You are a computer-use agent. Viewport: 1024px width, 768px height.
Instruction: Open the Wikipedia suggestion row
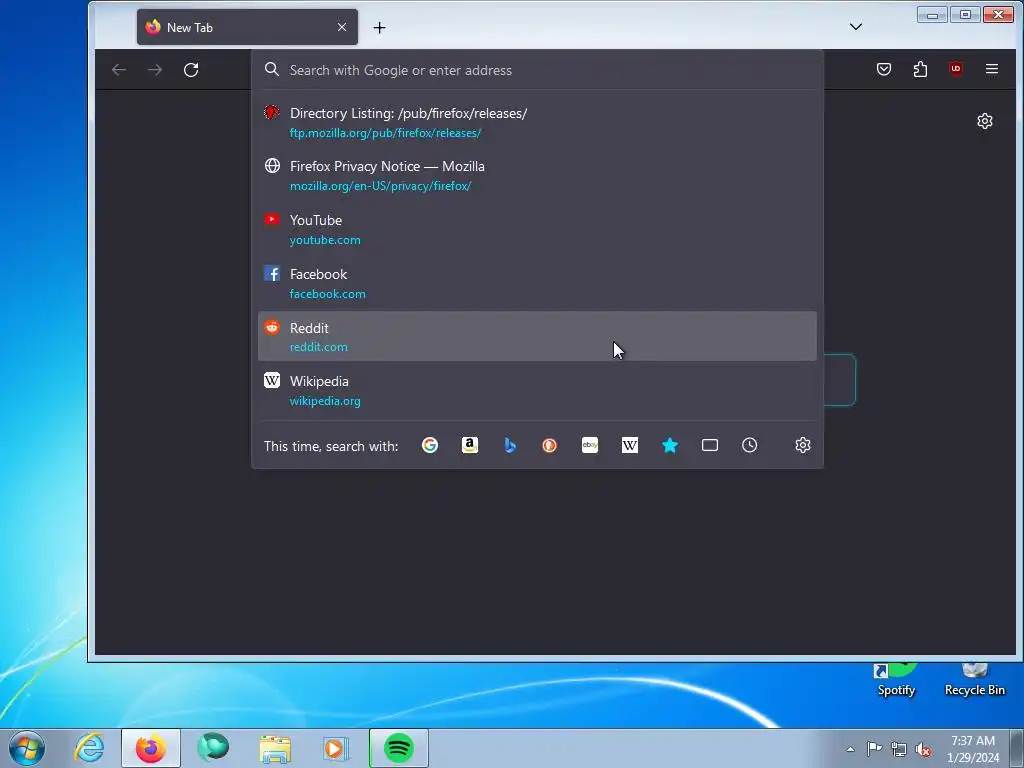click(537, 391)
